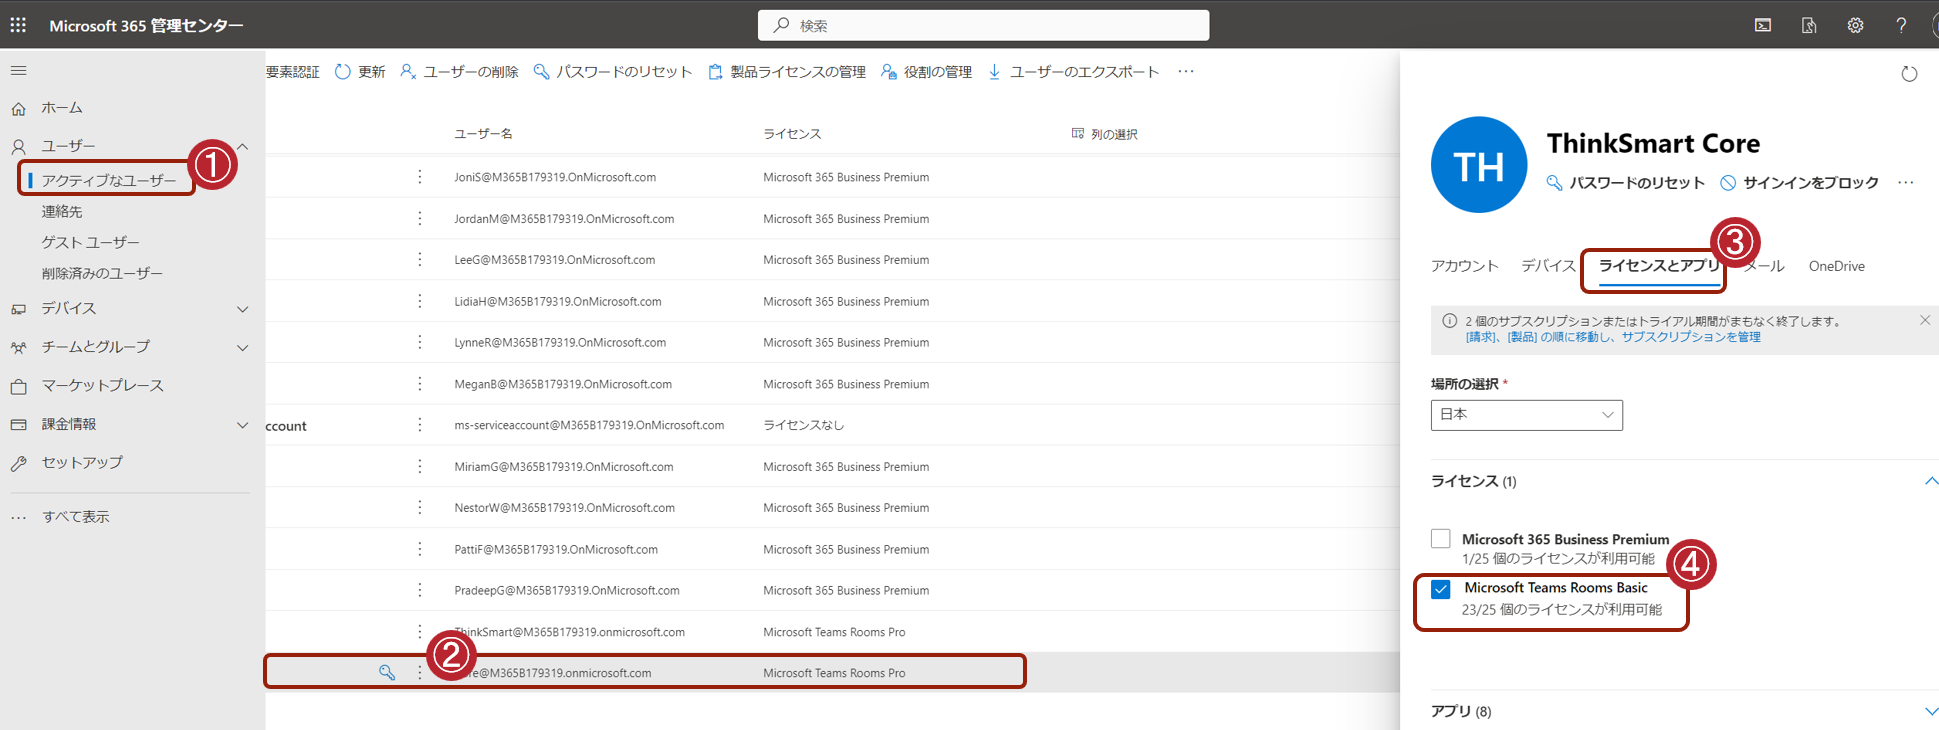Image resolution: width=1939 pixels, height=730 pixels.
Task: Open settings gear in header
Action: point(1855,25)
